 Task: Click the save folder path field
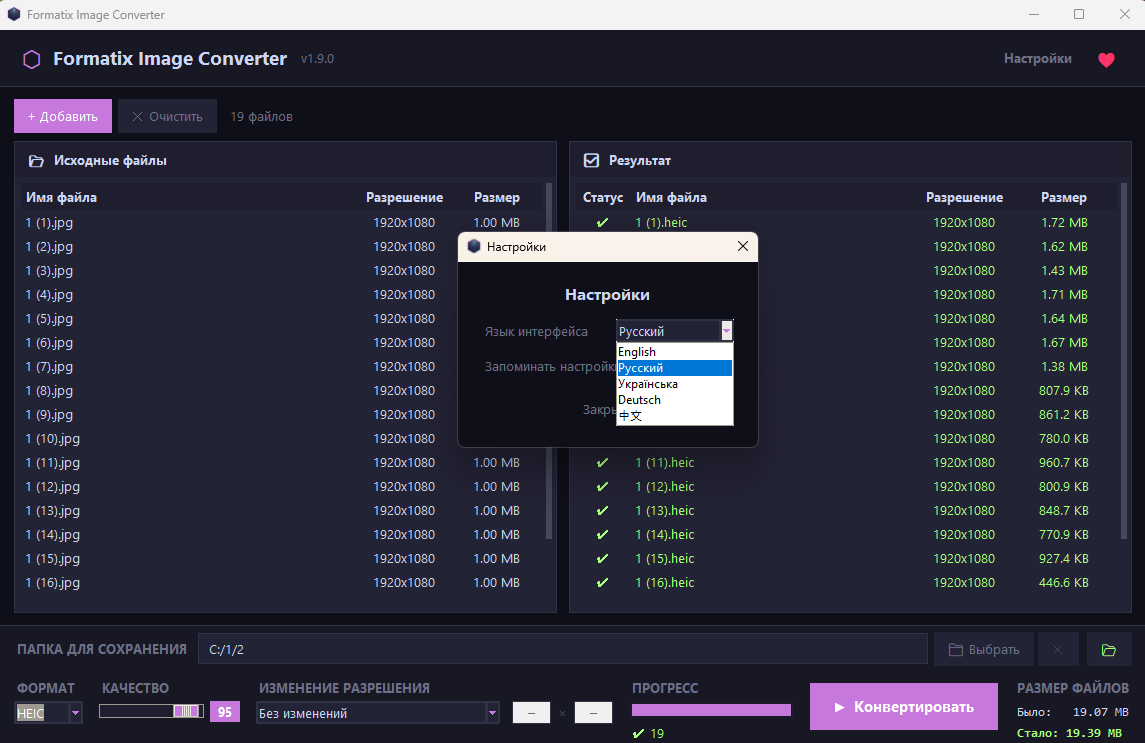point(562,649)
